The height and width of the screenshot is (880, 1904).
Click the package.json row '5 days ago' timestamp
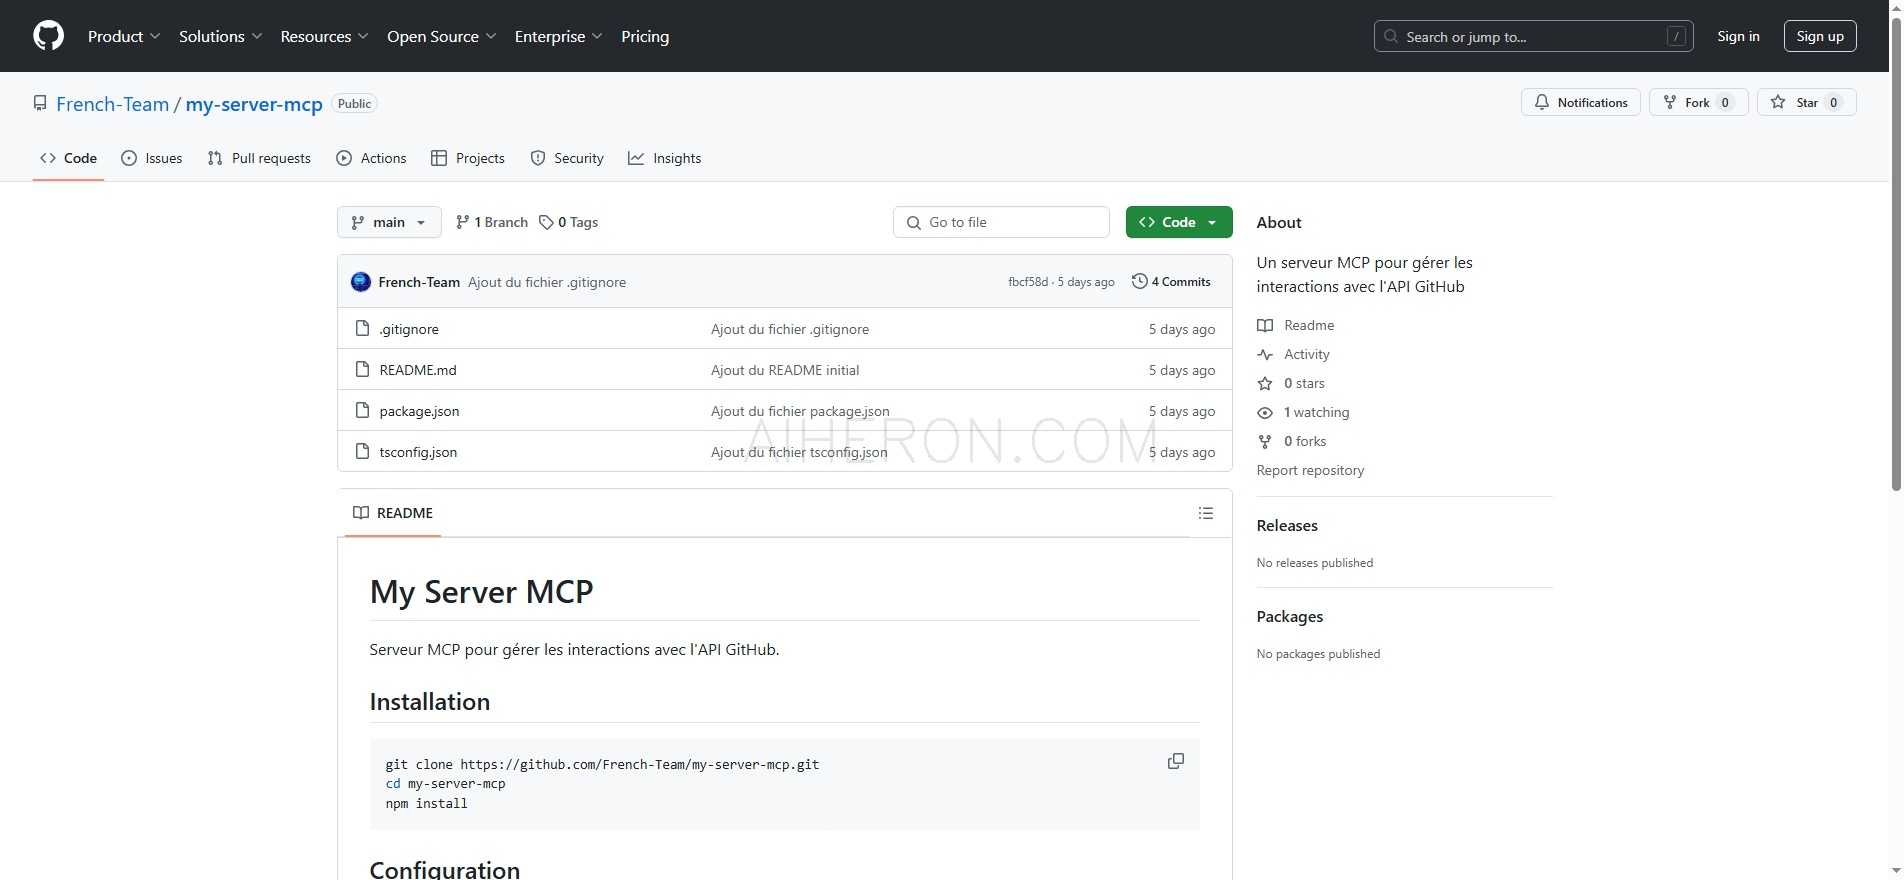click(x=1182, y=411)
